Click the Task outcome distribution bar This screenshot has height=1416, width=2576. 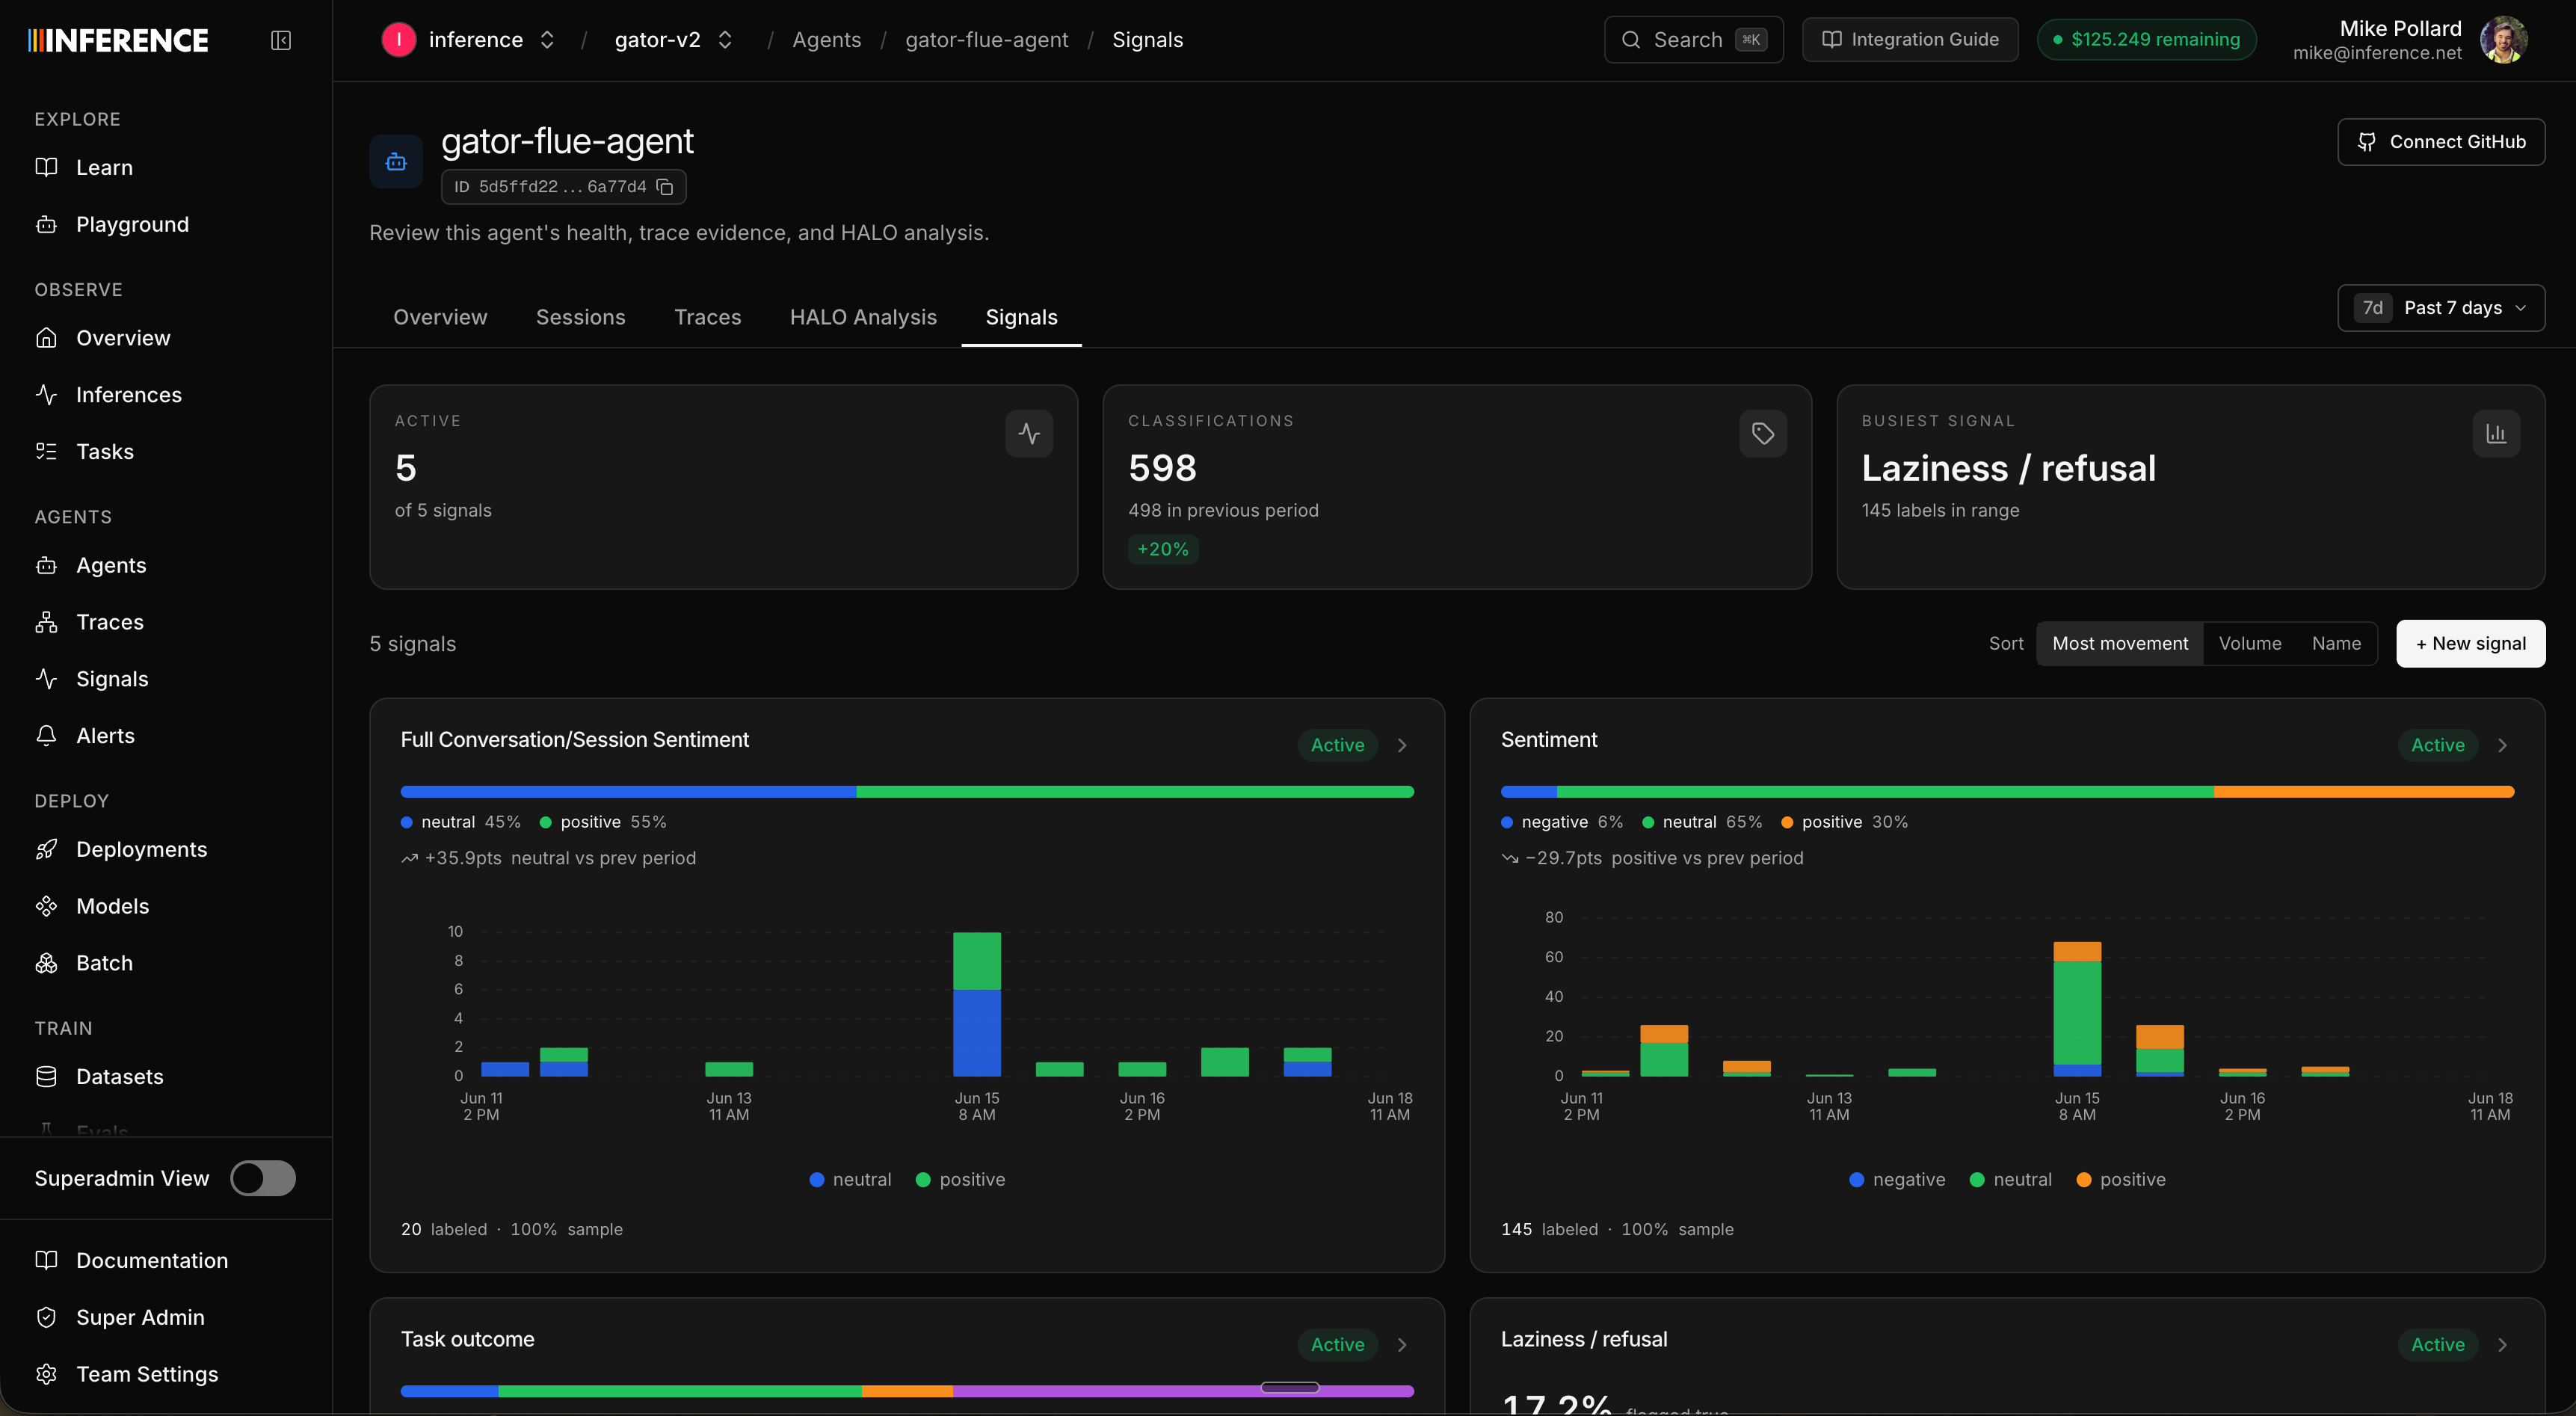tap(907, 1391)
